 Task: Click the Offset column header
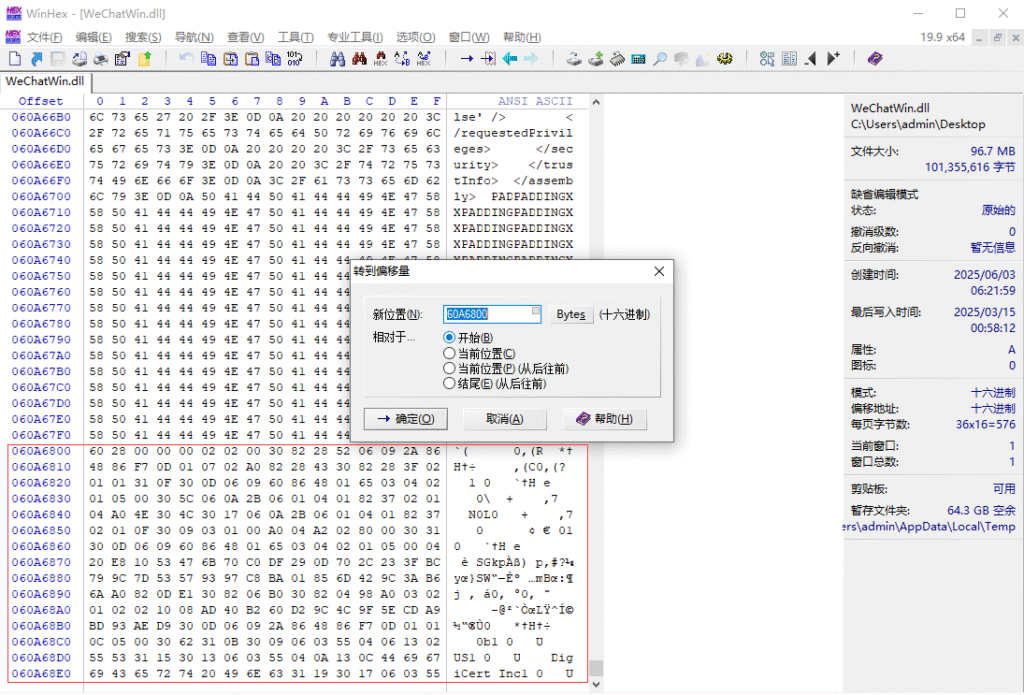click(x=40, y=101)
